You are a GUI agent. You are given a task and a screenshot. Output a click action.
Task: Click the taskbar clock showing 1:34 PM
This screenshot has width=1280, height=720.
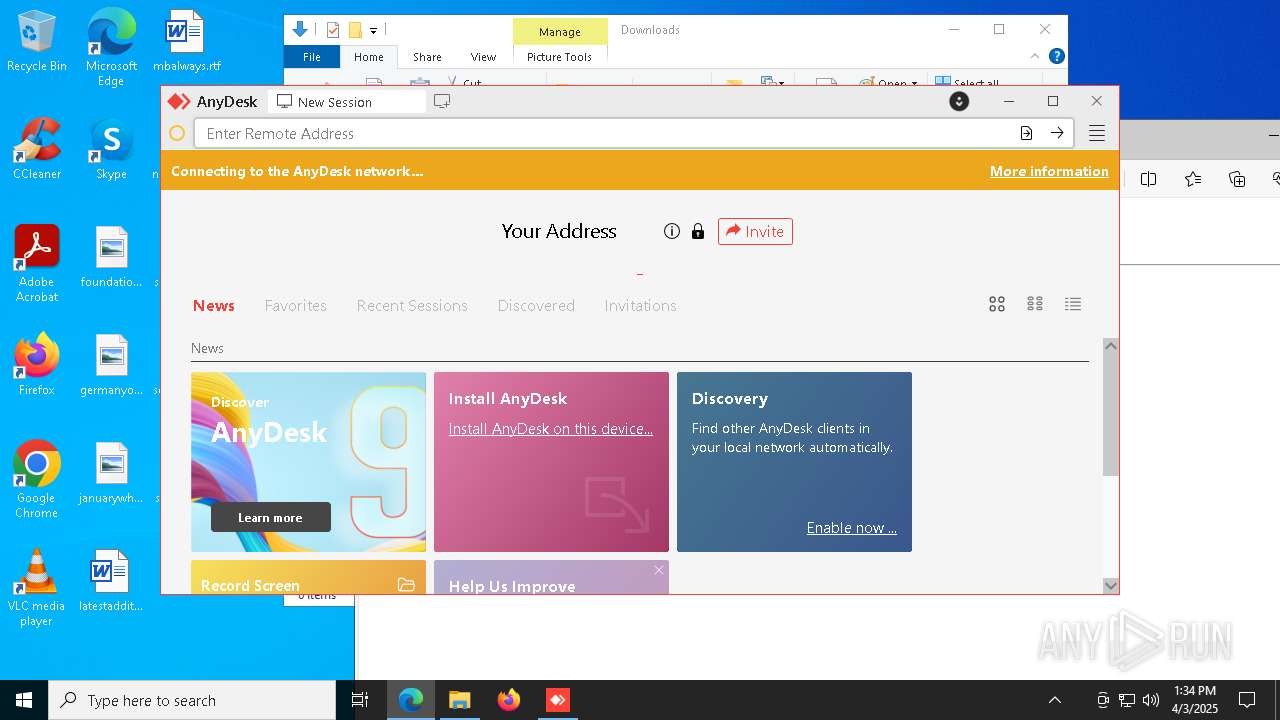click(x=1195, y=700)
